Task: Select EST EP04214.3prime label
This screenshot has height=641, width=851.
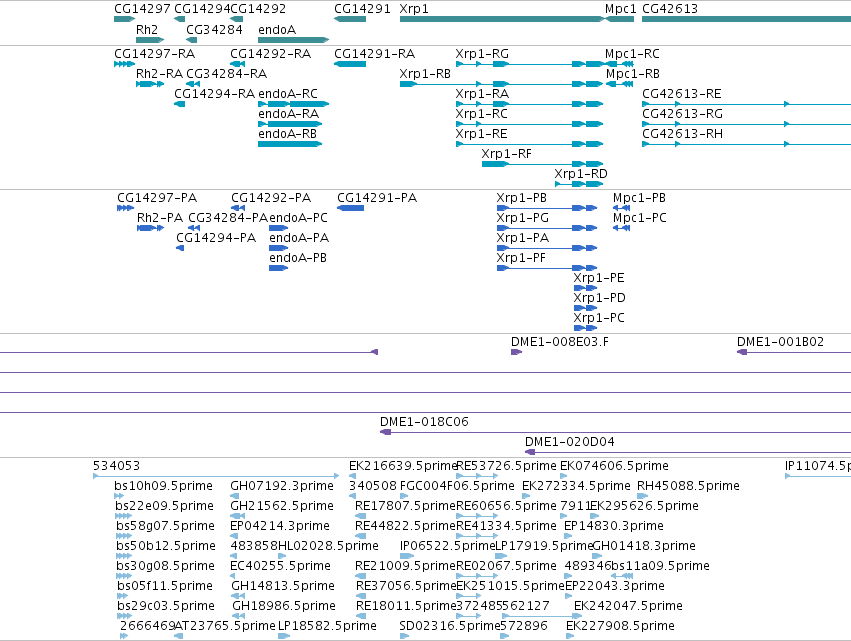Action: click(x=280, y=526)
